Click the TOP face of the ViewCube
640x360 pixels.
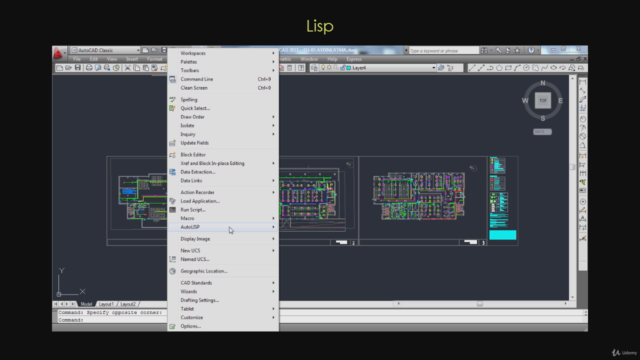click(x=543, y=100)
